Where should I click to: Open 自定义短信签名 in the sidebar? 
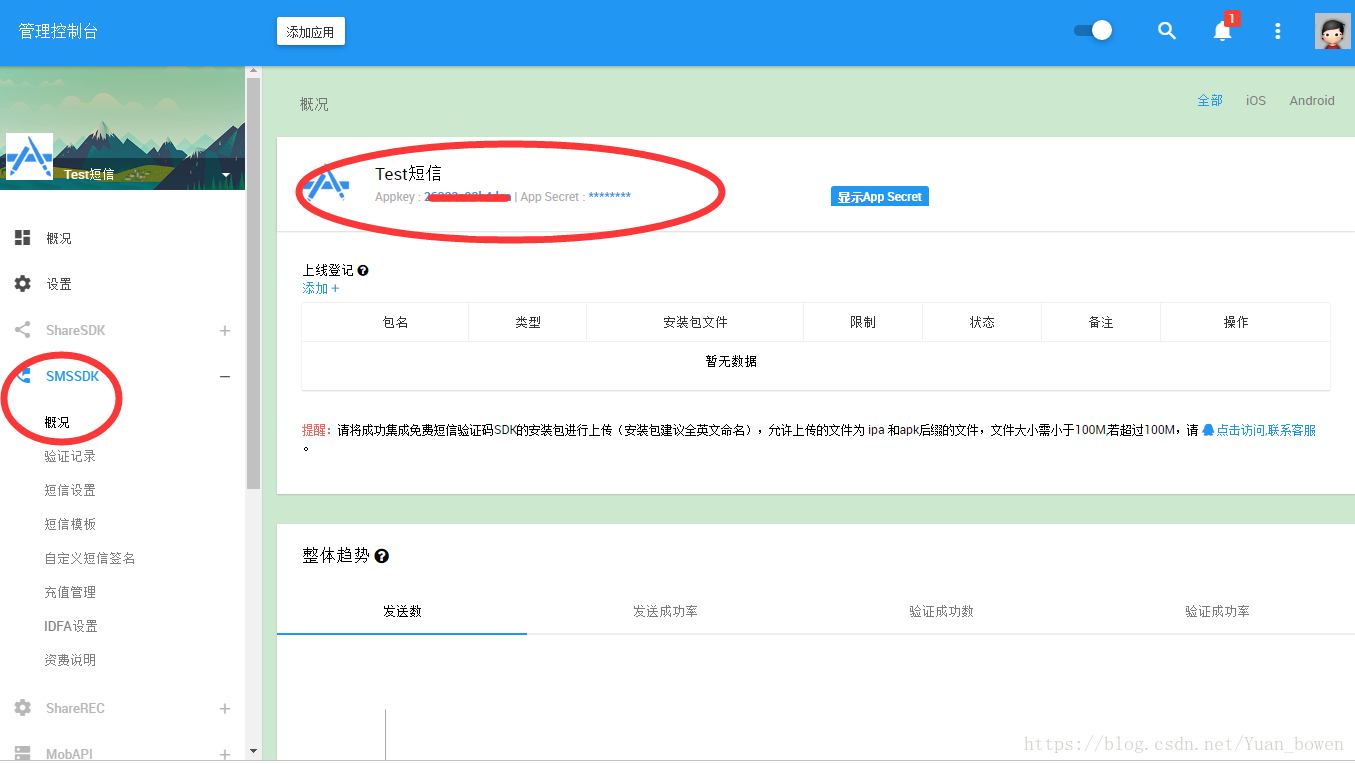pyautogui.click(x=90, y=558)
